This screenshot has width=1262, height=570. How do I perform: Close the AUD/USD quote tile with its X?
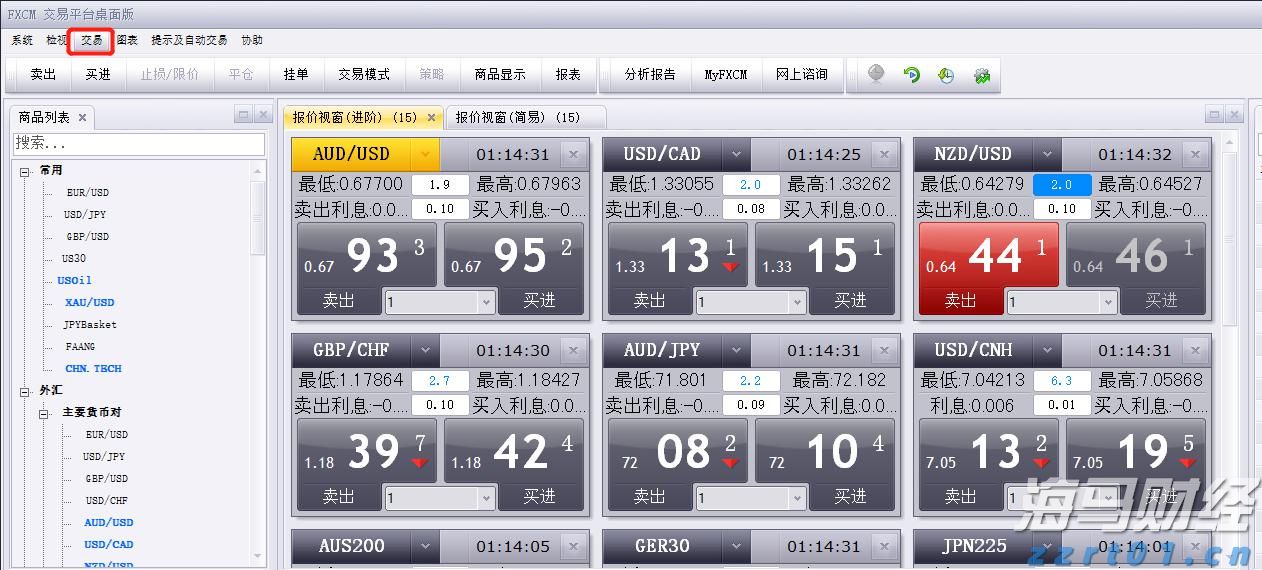point(572,154)
